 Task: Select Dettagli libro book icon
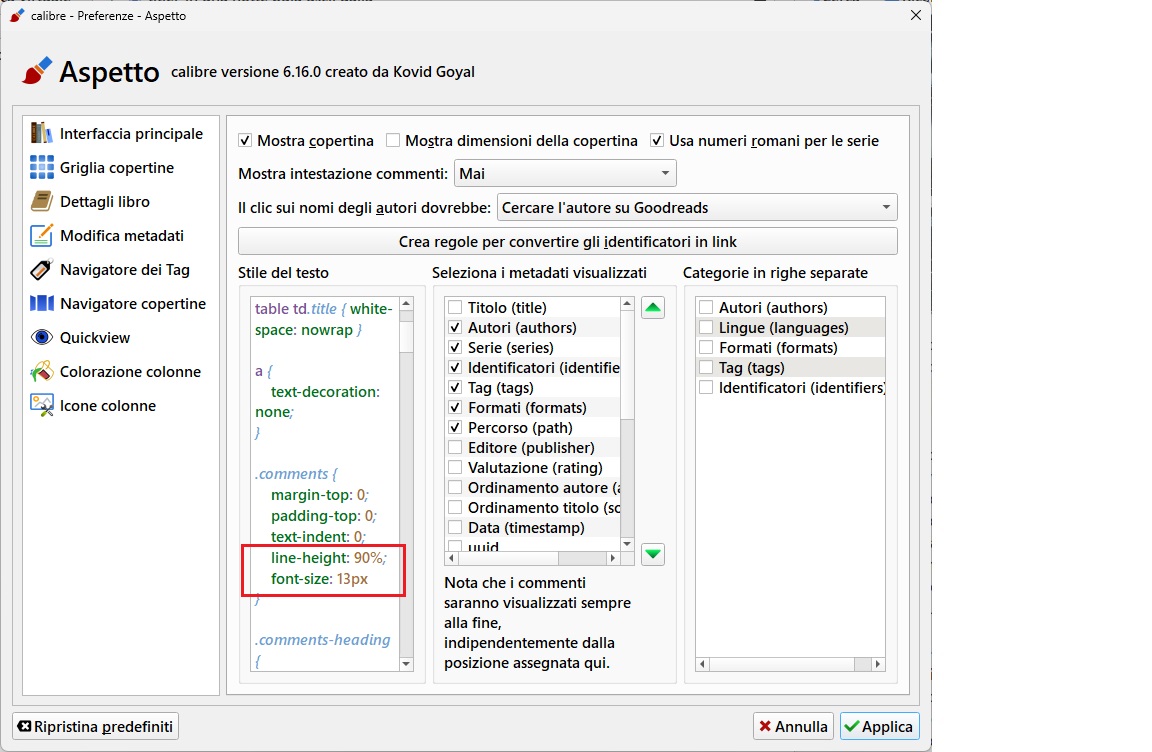41,201
